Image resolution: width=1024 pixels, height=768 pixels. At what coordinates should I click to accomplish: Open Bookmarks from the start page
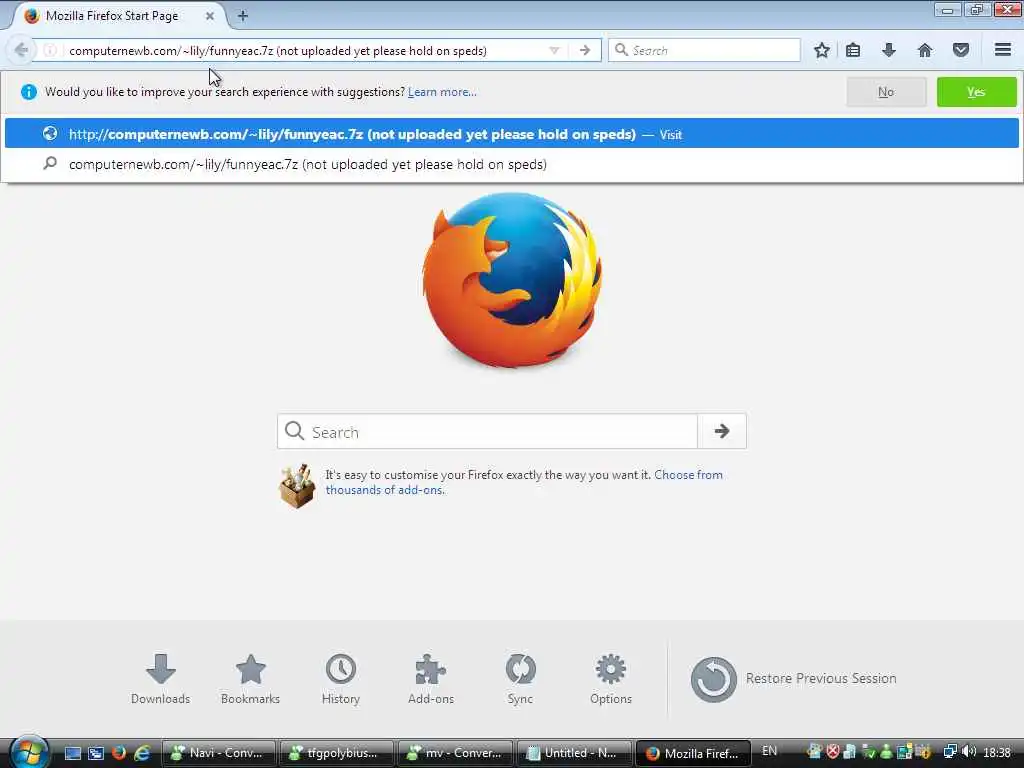click(250, 679)
